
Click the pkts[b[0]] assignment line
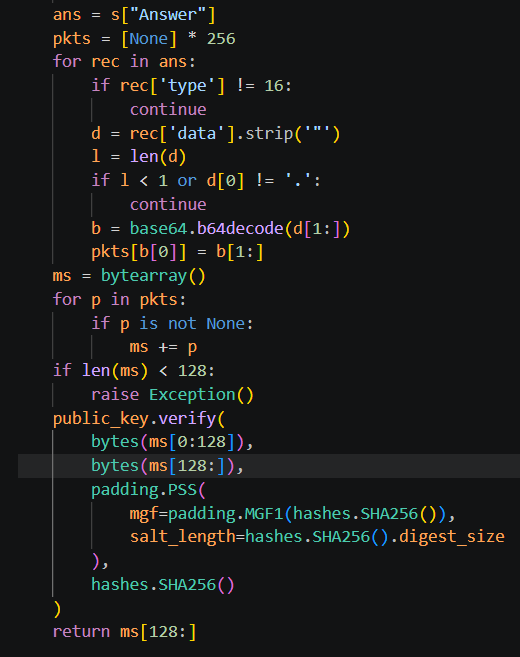[x=177, y=252]
